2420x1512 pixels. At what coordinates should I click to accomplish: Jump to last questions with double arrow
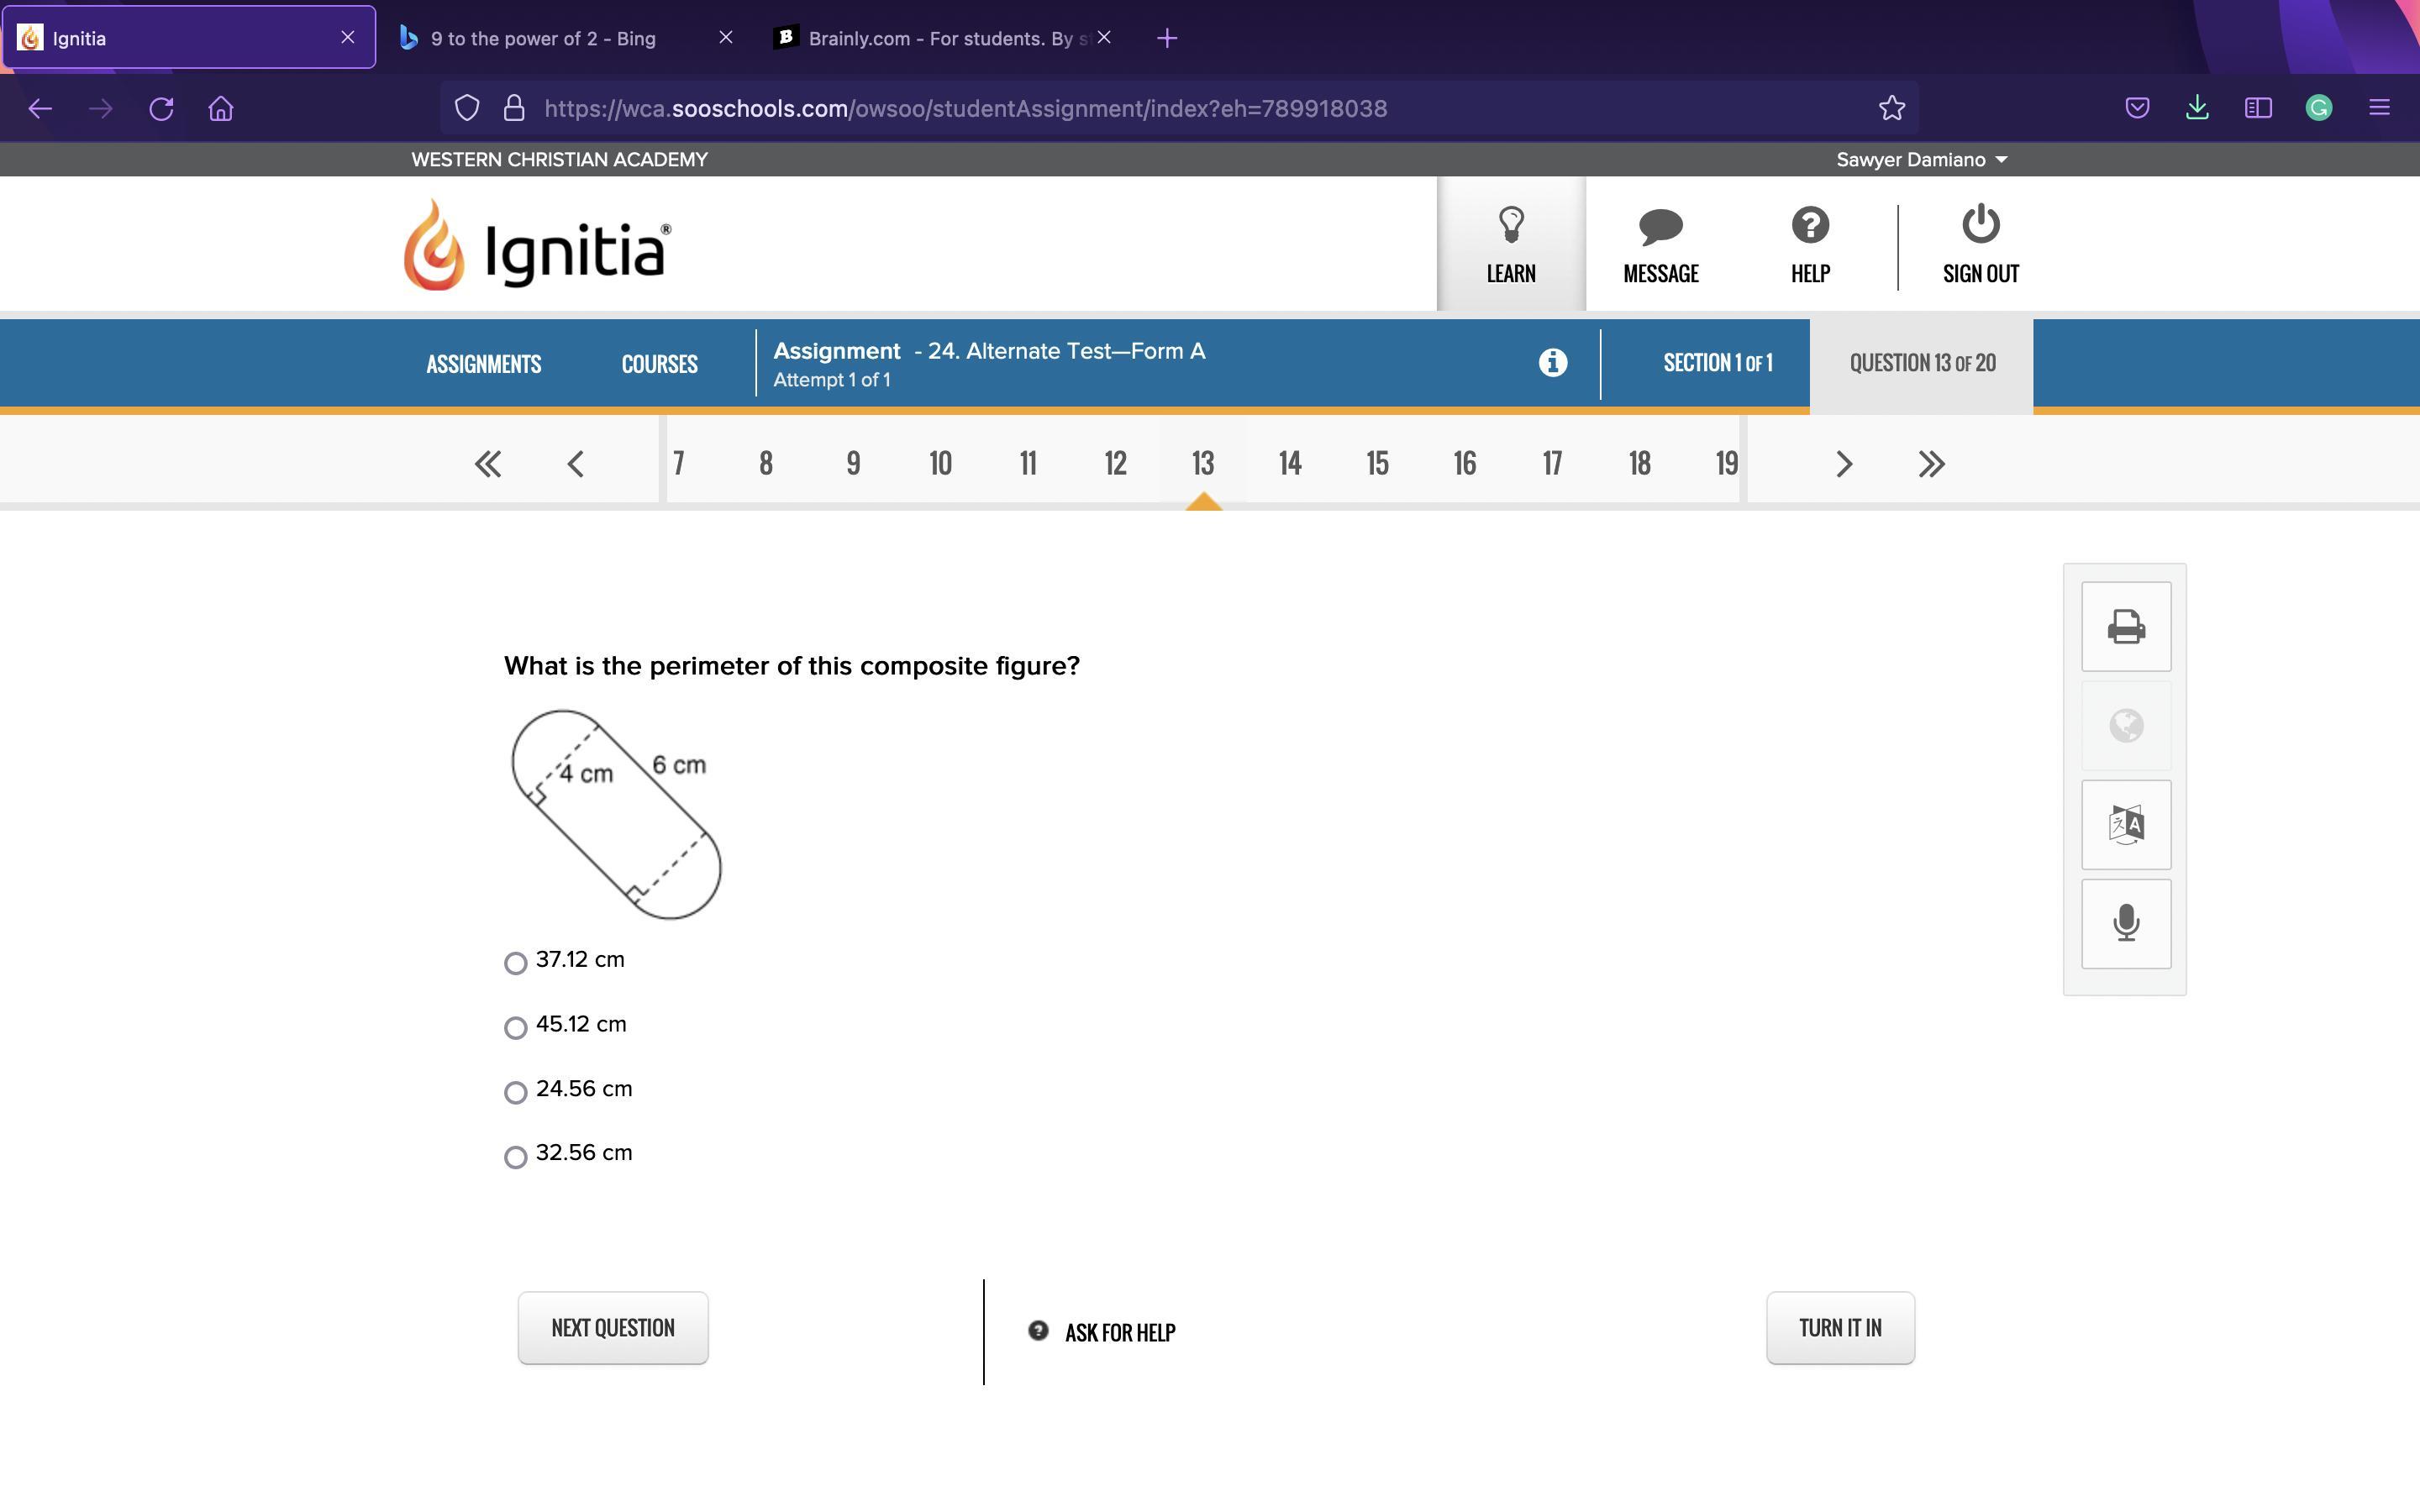(1931, 464)
